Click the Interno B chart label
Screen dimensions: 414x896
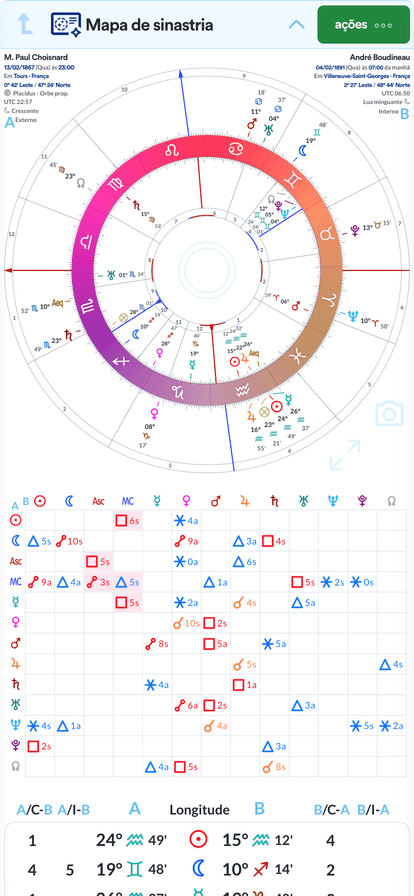pyautogui.click(x=393, y=113)
